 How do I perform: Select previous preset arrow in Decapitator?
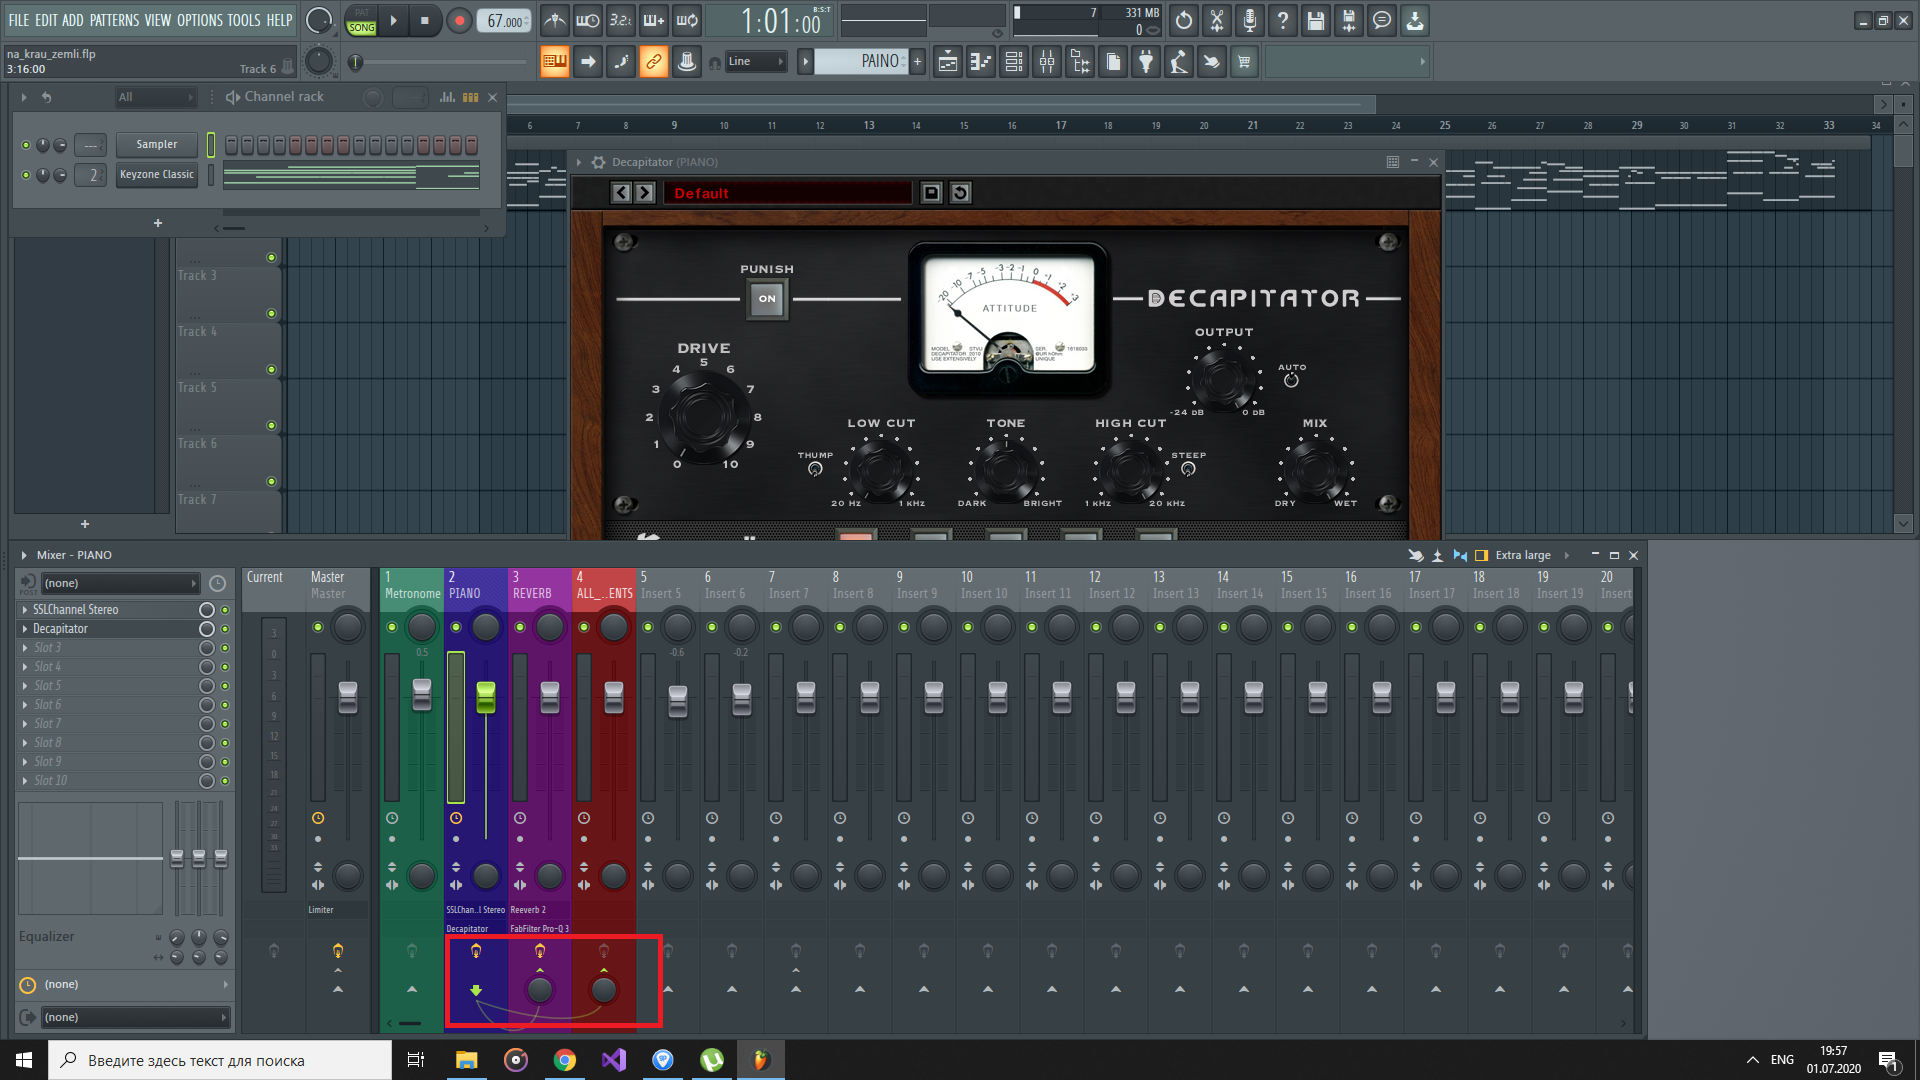(x=621, y=193)
